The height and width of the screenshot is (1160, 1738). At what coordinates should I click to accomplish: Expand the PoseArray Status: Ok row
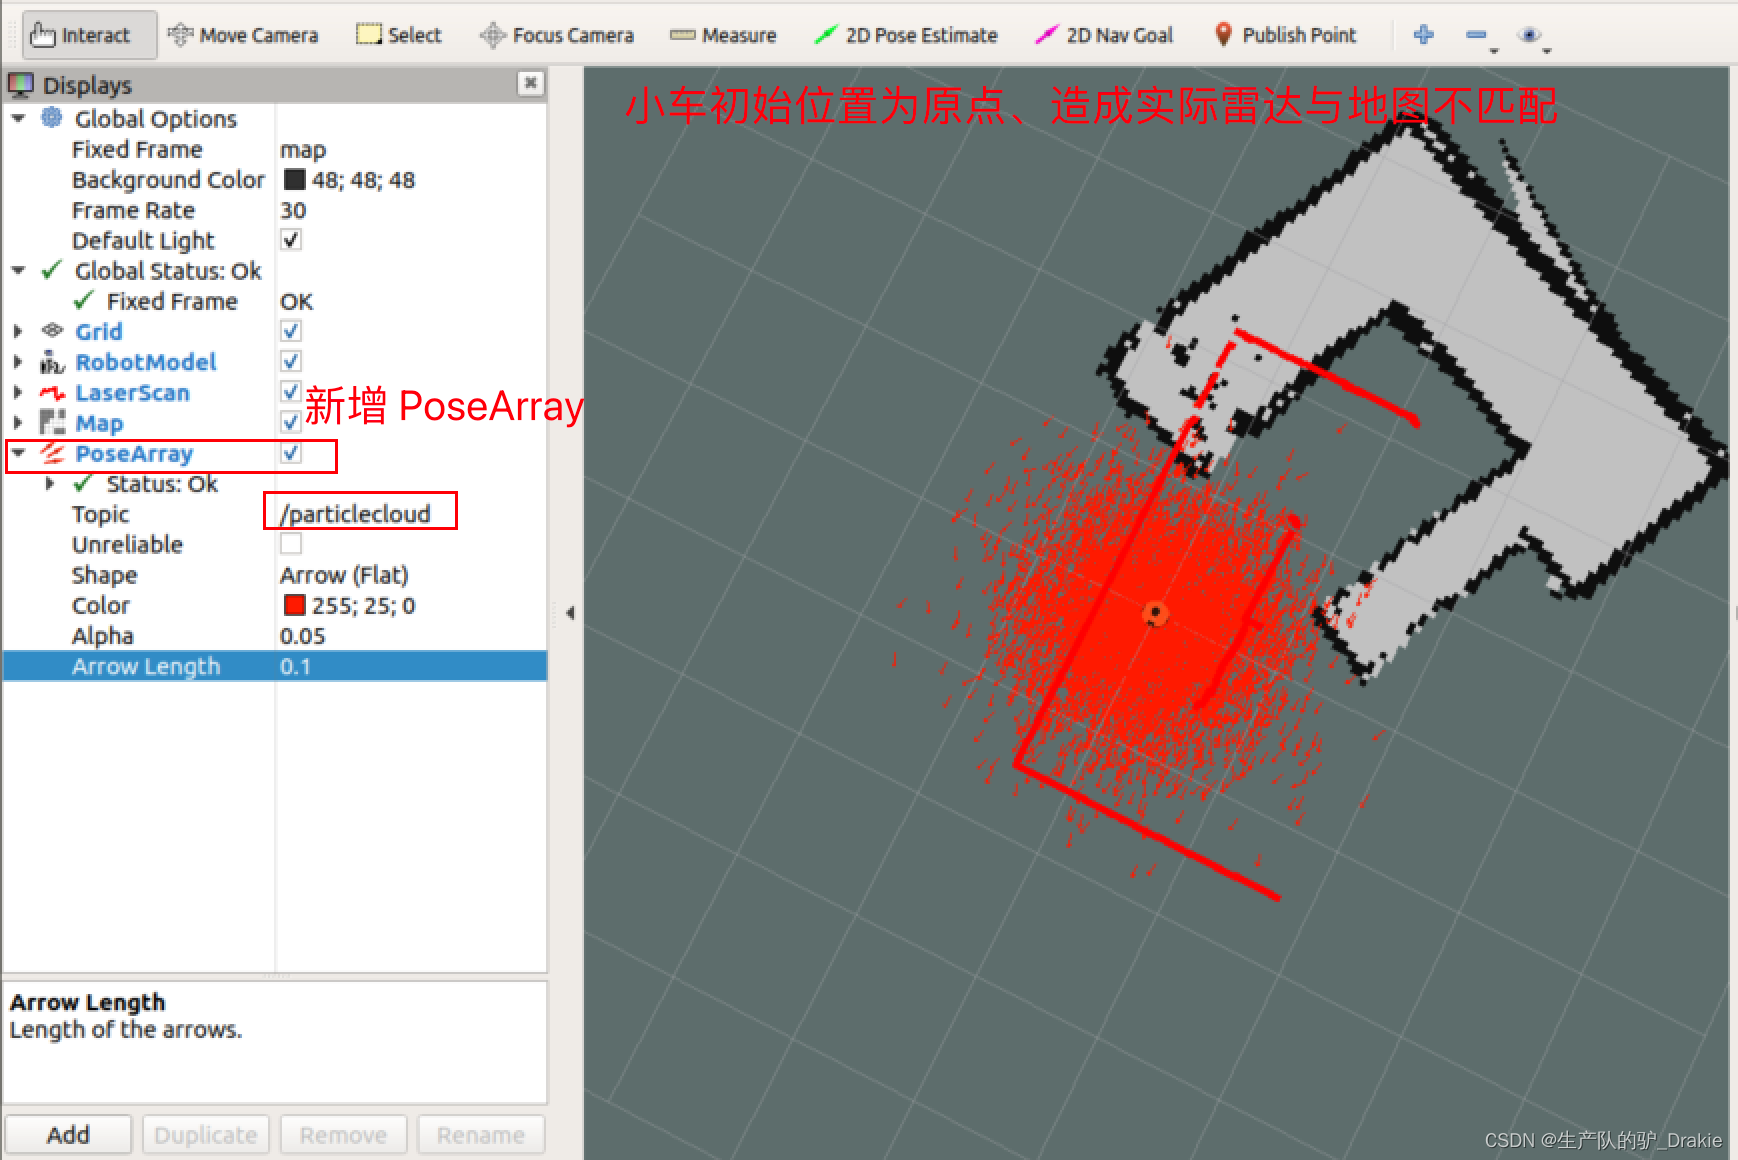(50, 484)
